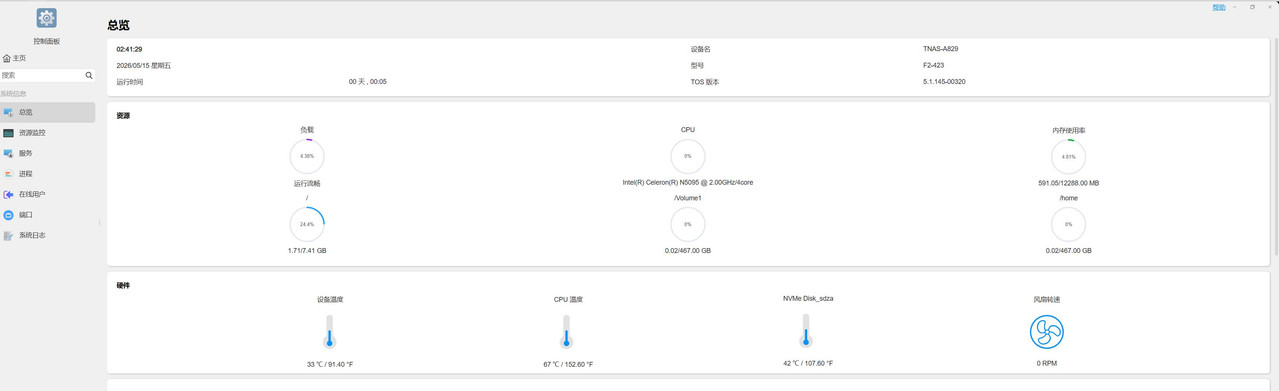Click the 42 ℃ / 107.60 ℉ reading
1279x391 pixels.
(x=808, y=364)
